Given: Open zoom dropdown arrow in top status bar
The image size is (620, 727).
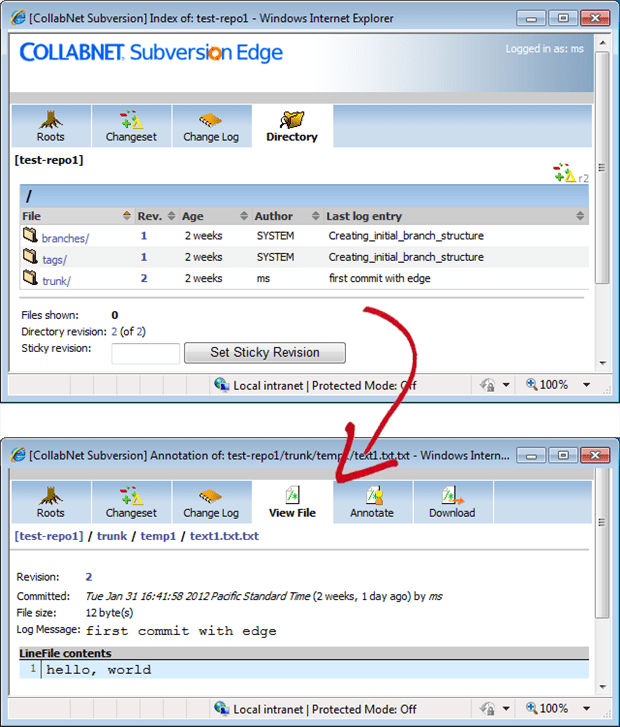Looking at the screenshot, I should coord(587,385).
